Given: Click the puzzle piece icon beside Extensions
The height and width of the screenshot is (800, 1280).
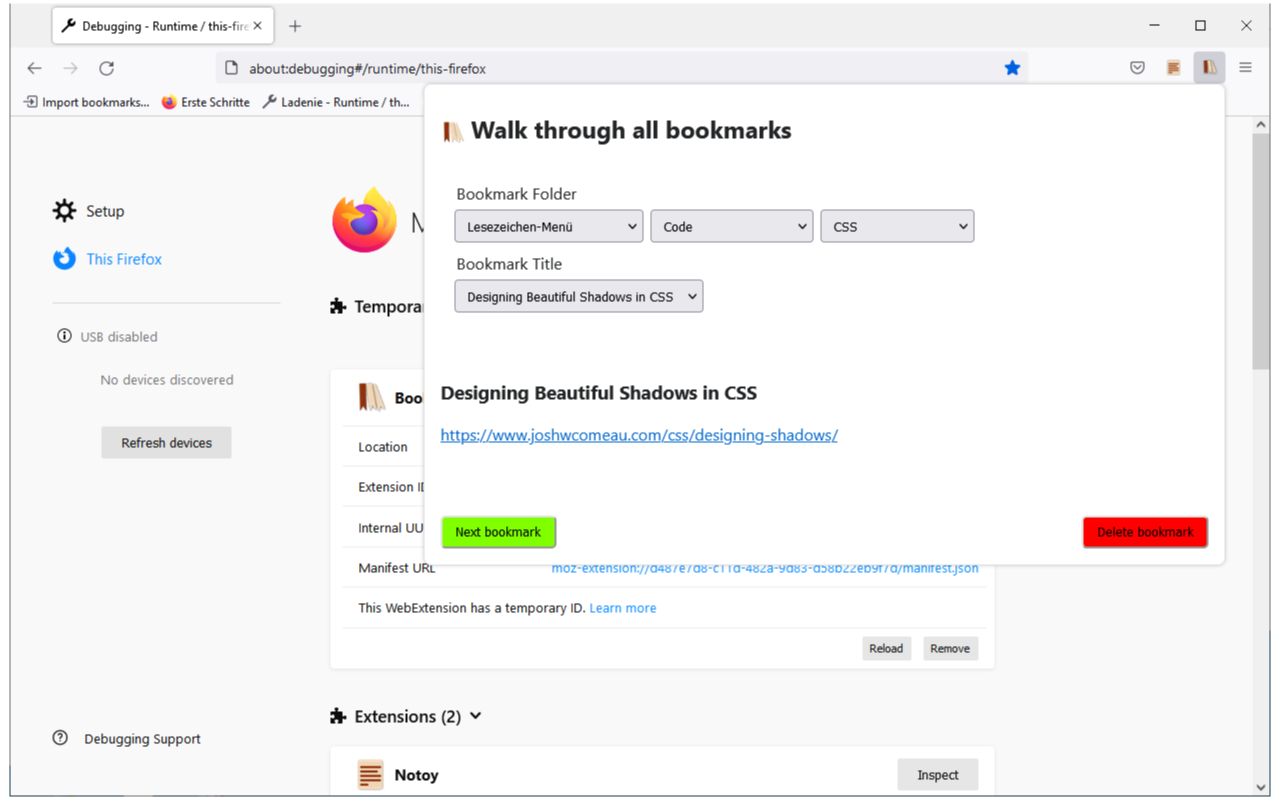Looking at the screenshot, I should pyautogui.click(x=337, y=715).
